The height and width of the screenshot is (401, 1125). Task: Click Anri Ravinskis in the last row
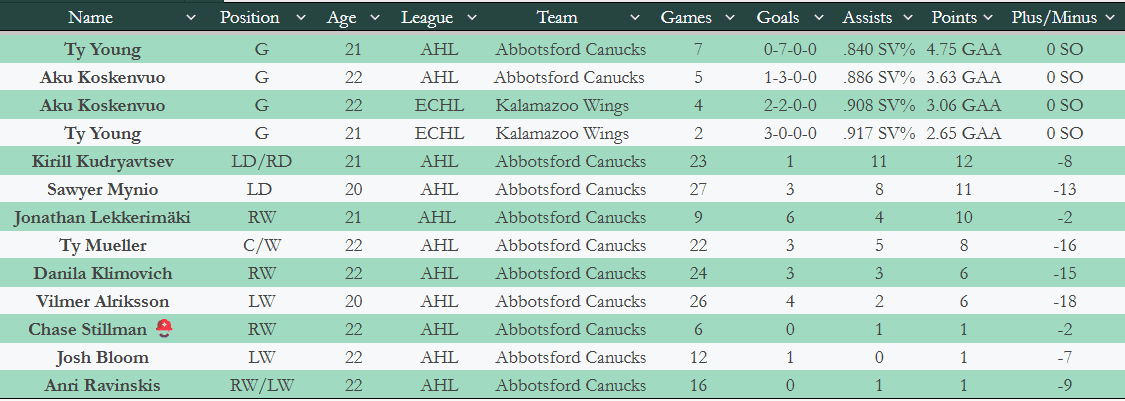[x=102, y=386]
